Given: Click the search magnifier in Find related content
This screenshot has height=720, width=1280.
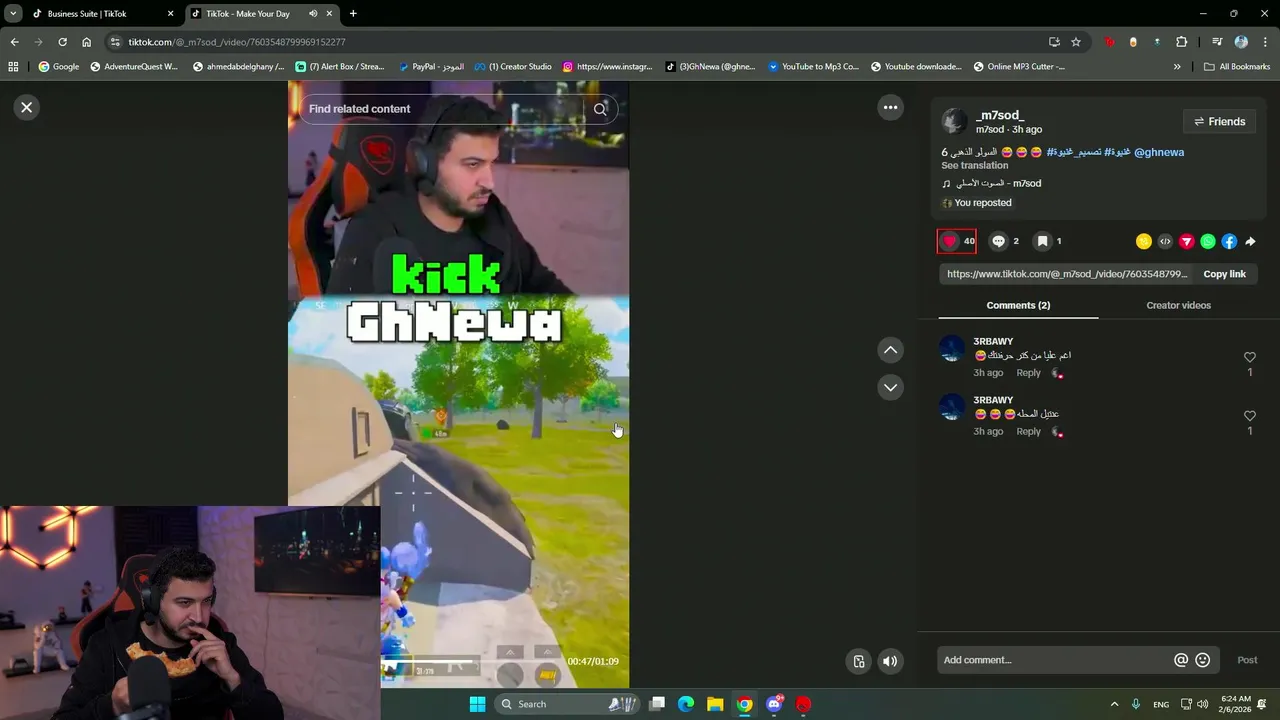Looking at the screenshot, I should pos(600,109).
